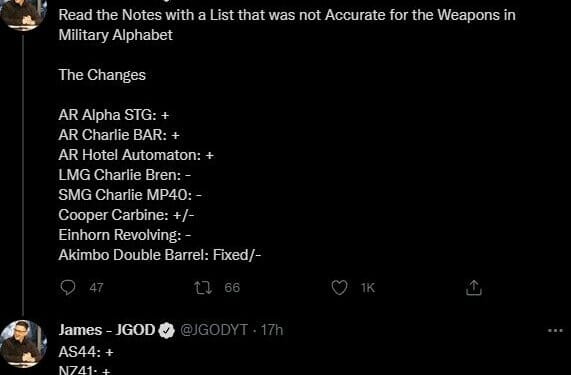Click the 47 replies count
This screenshot has height=375, width=571.
click(x=96, y=288)
